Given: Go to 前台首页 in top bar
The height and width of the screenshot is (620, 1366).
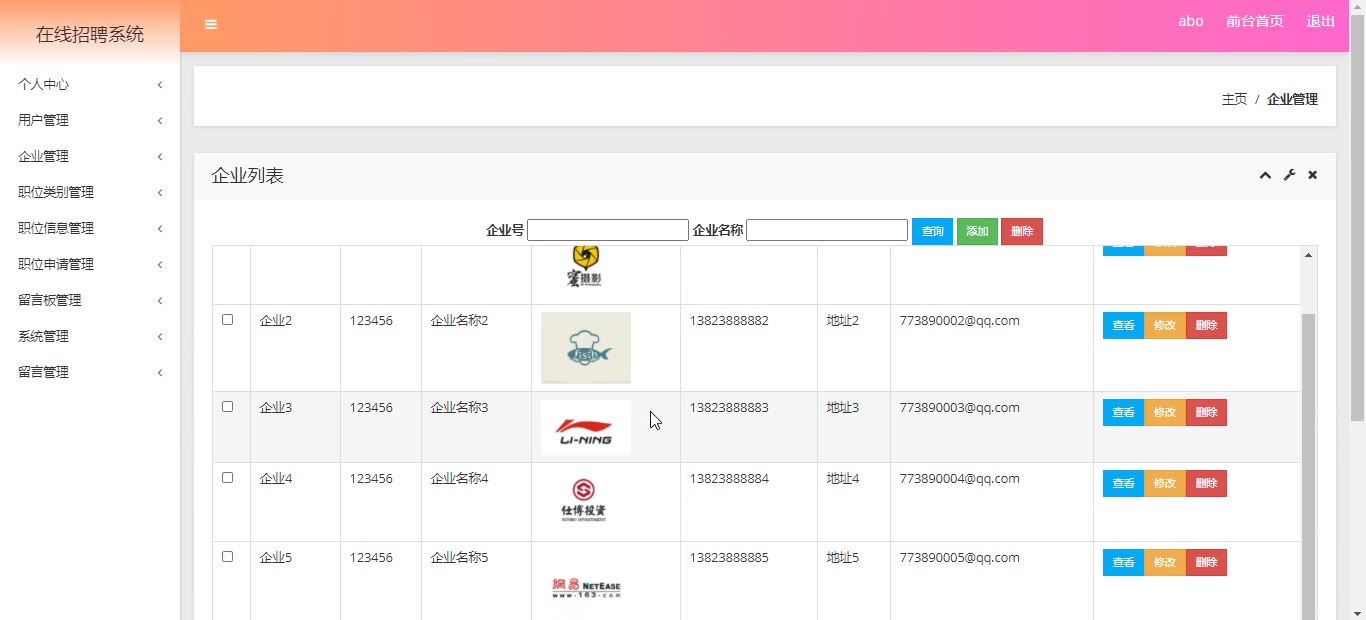Looking at the screenshot, I should 1255,21.
